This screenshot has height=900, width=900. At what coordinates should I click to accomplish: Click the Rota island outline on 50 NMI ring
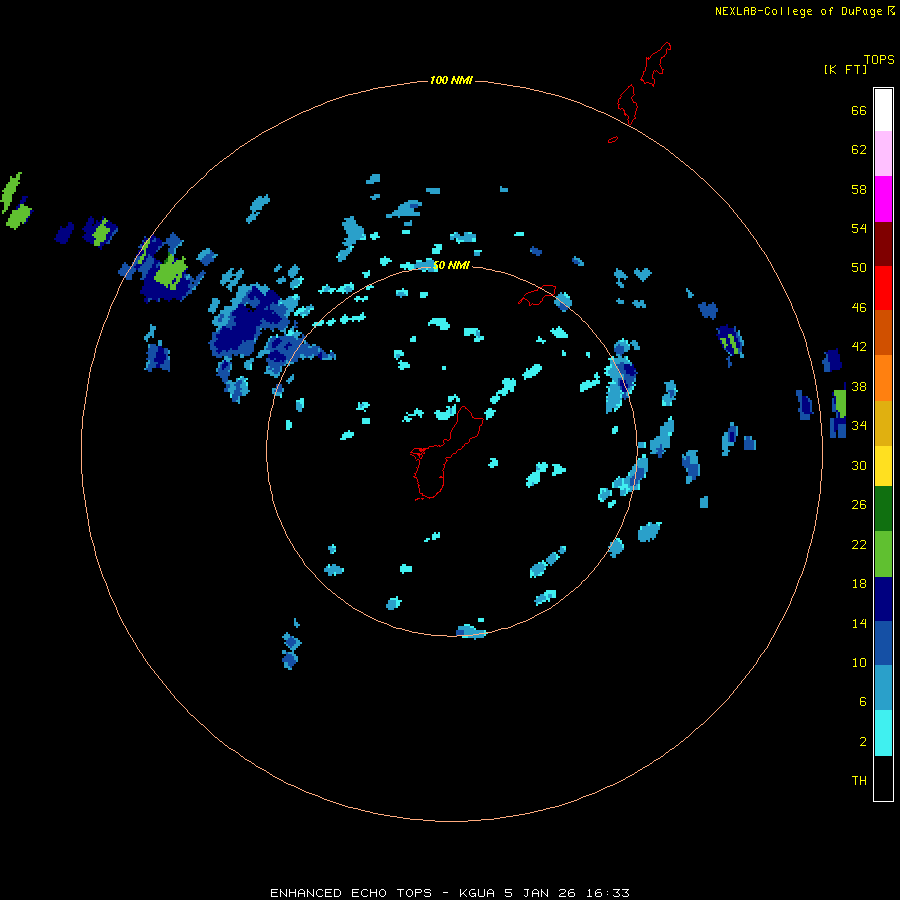point(538,295)
